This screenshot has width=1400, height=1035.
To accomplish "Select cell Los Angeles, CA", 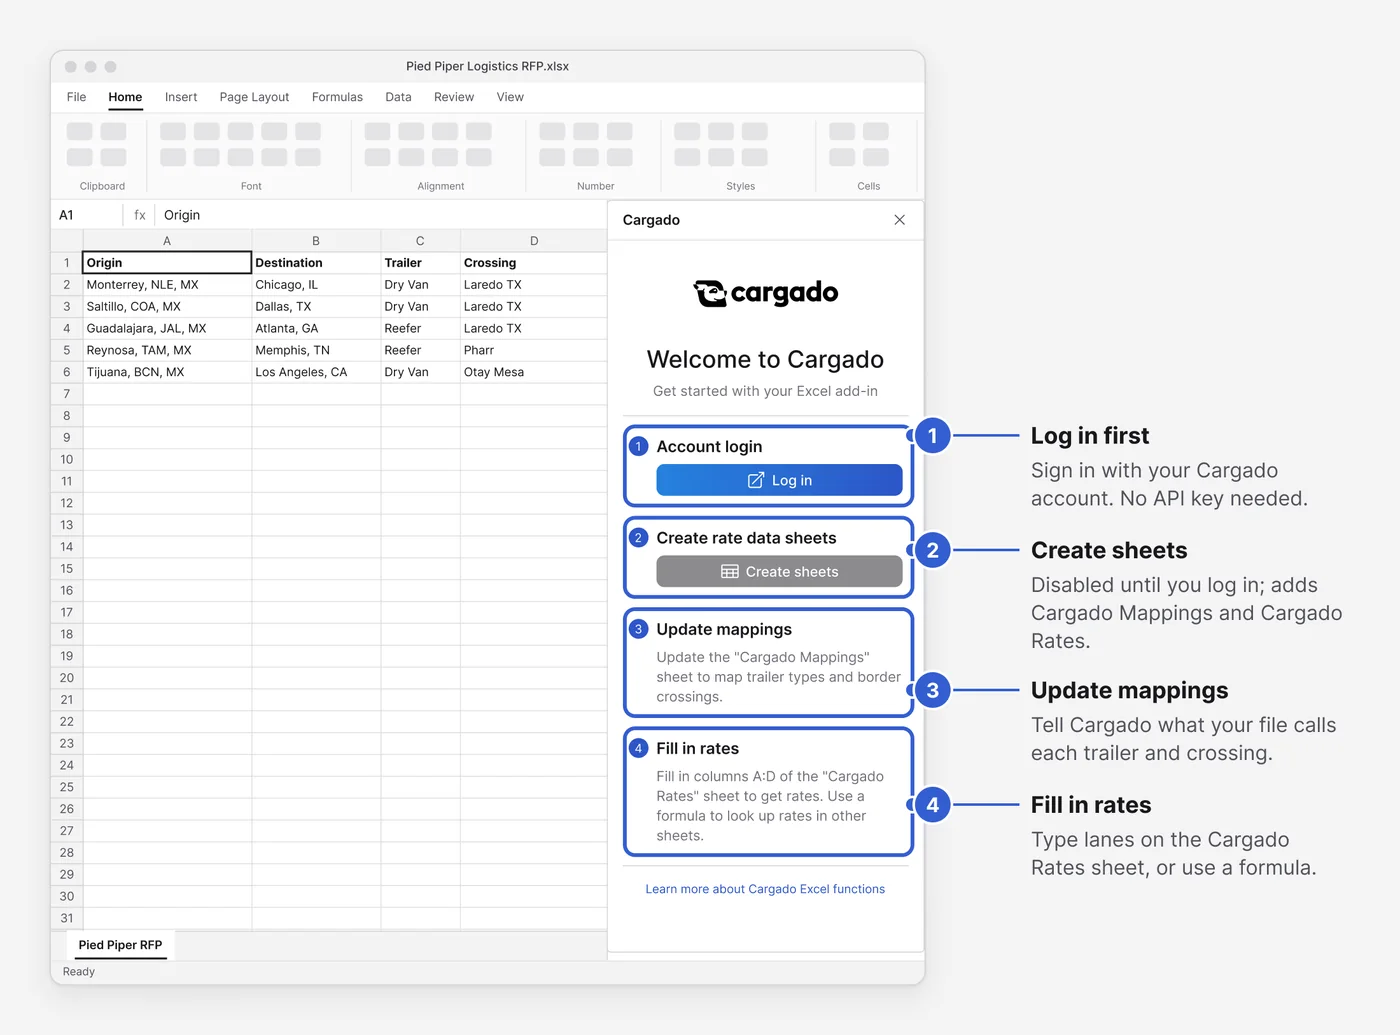I will (x=316, y=372).
